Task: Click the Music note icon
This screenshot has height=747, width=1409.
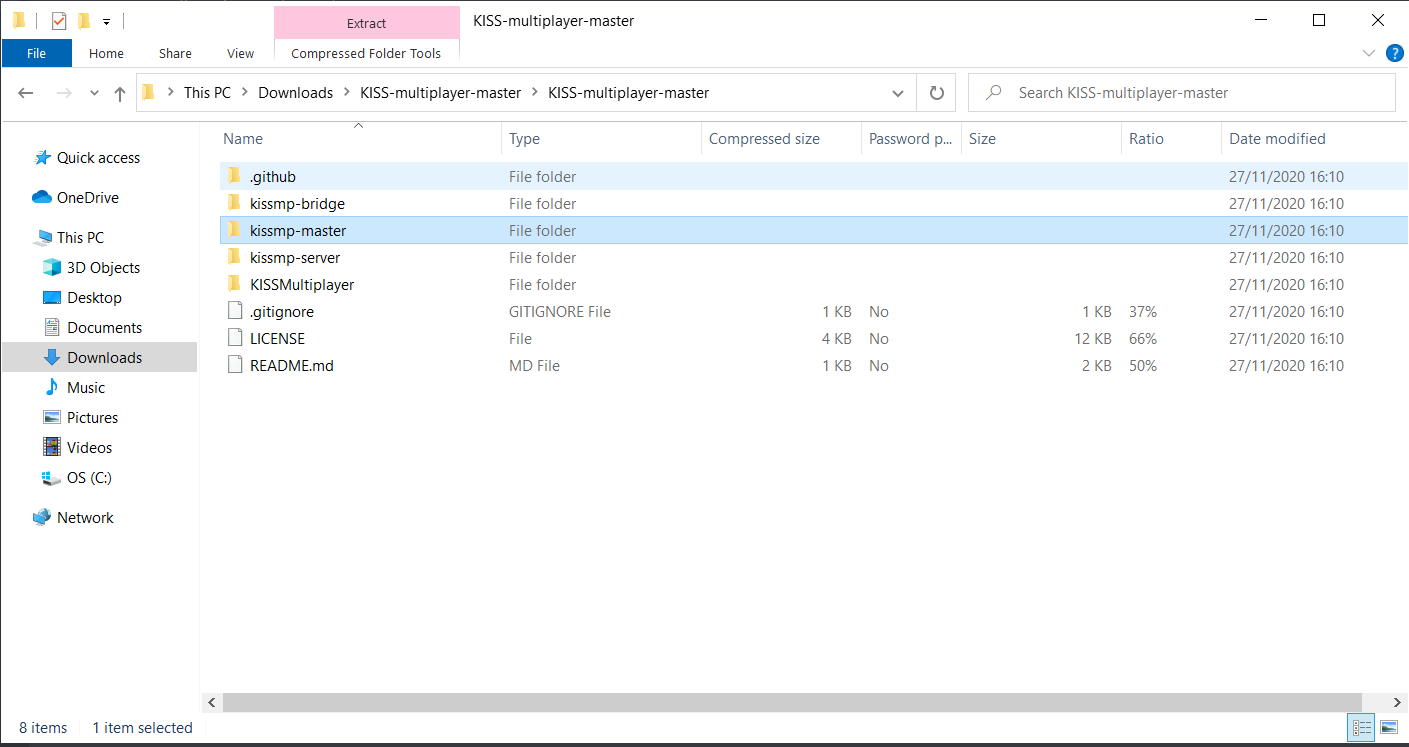Action: pos(52,388)
